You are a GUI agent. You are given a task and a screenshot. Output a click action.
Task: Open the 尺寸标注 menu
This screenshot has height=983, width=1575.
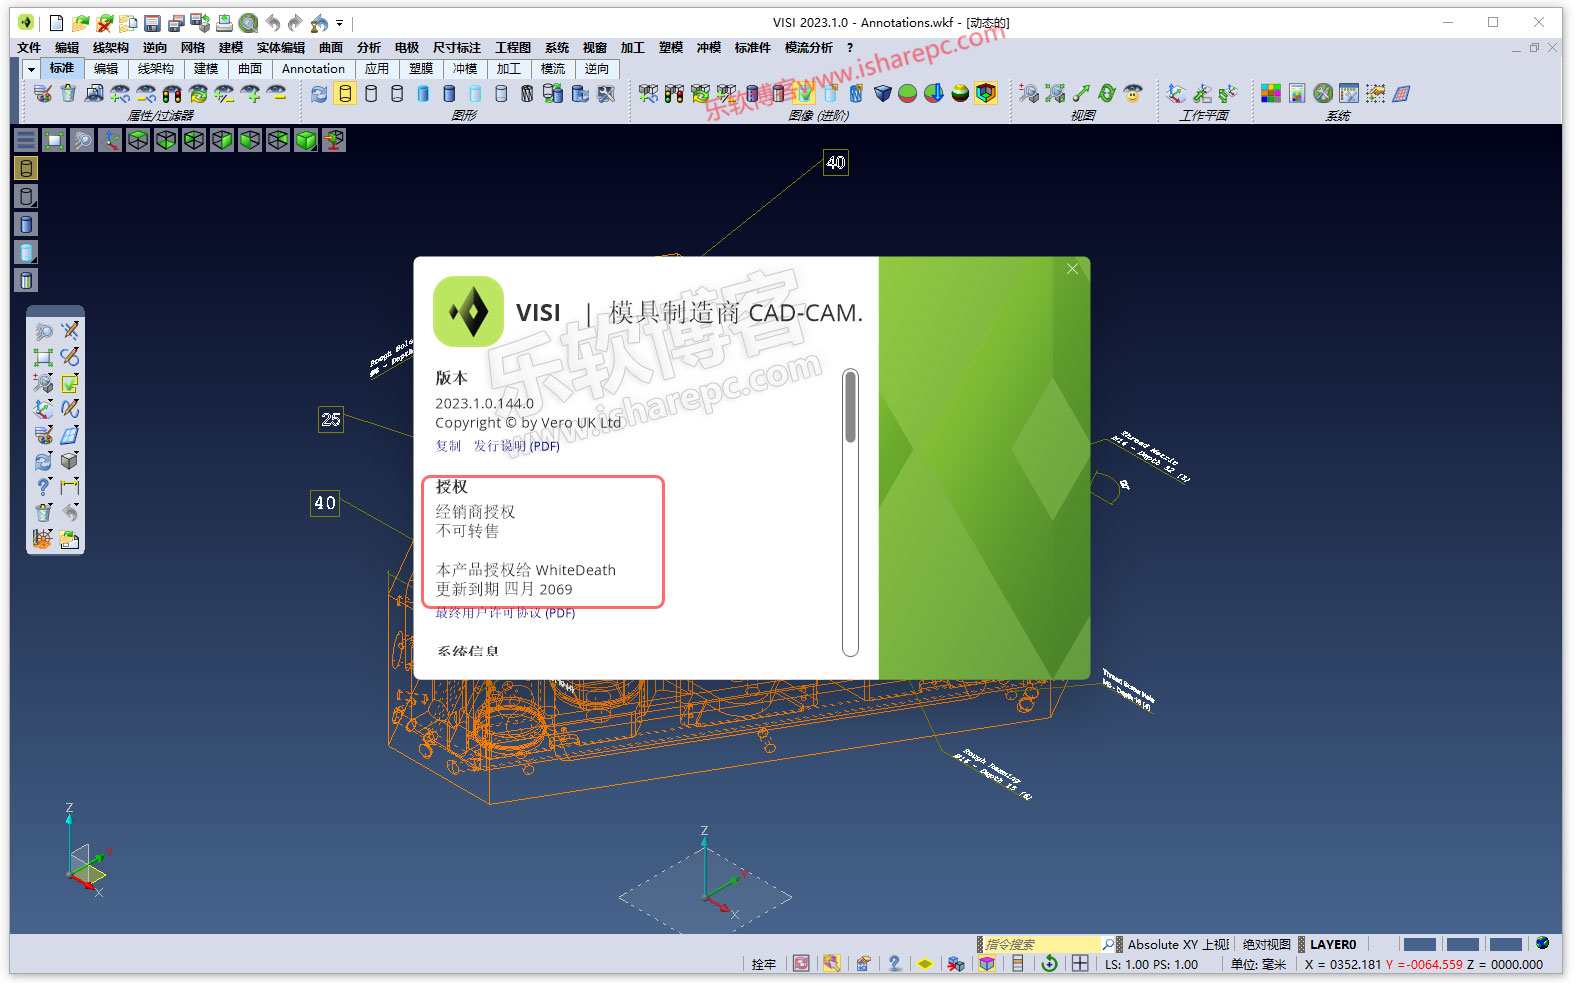coord(457,47)
